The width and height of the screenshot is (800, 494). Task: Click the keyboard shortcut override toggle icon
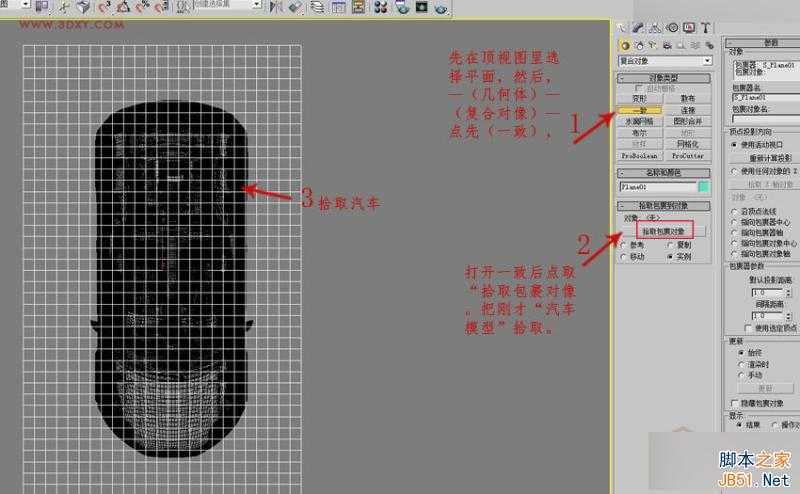pos(83,6)
